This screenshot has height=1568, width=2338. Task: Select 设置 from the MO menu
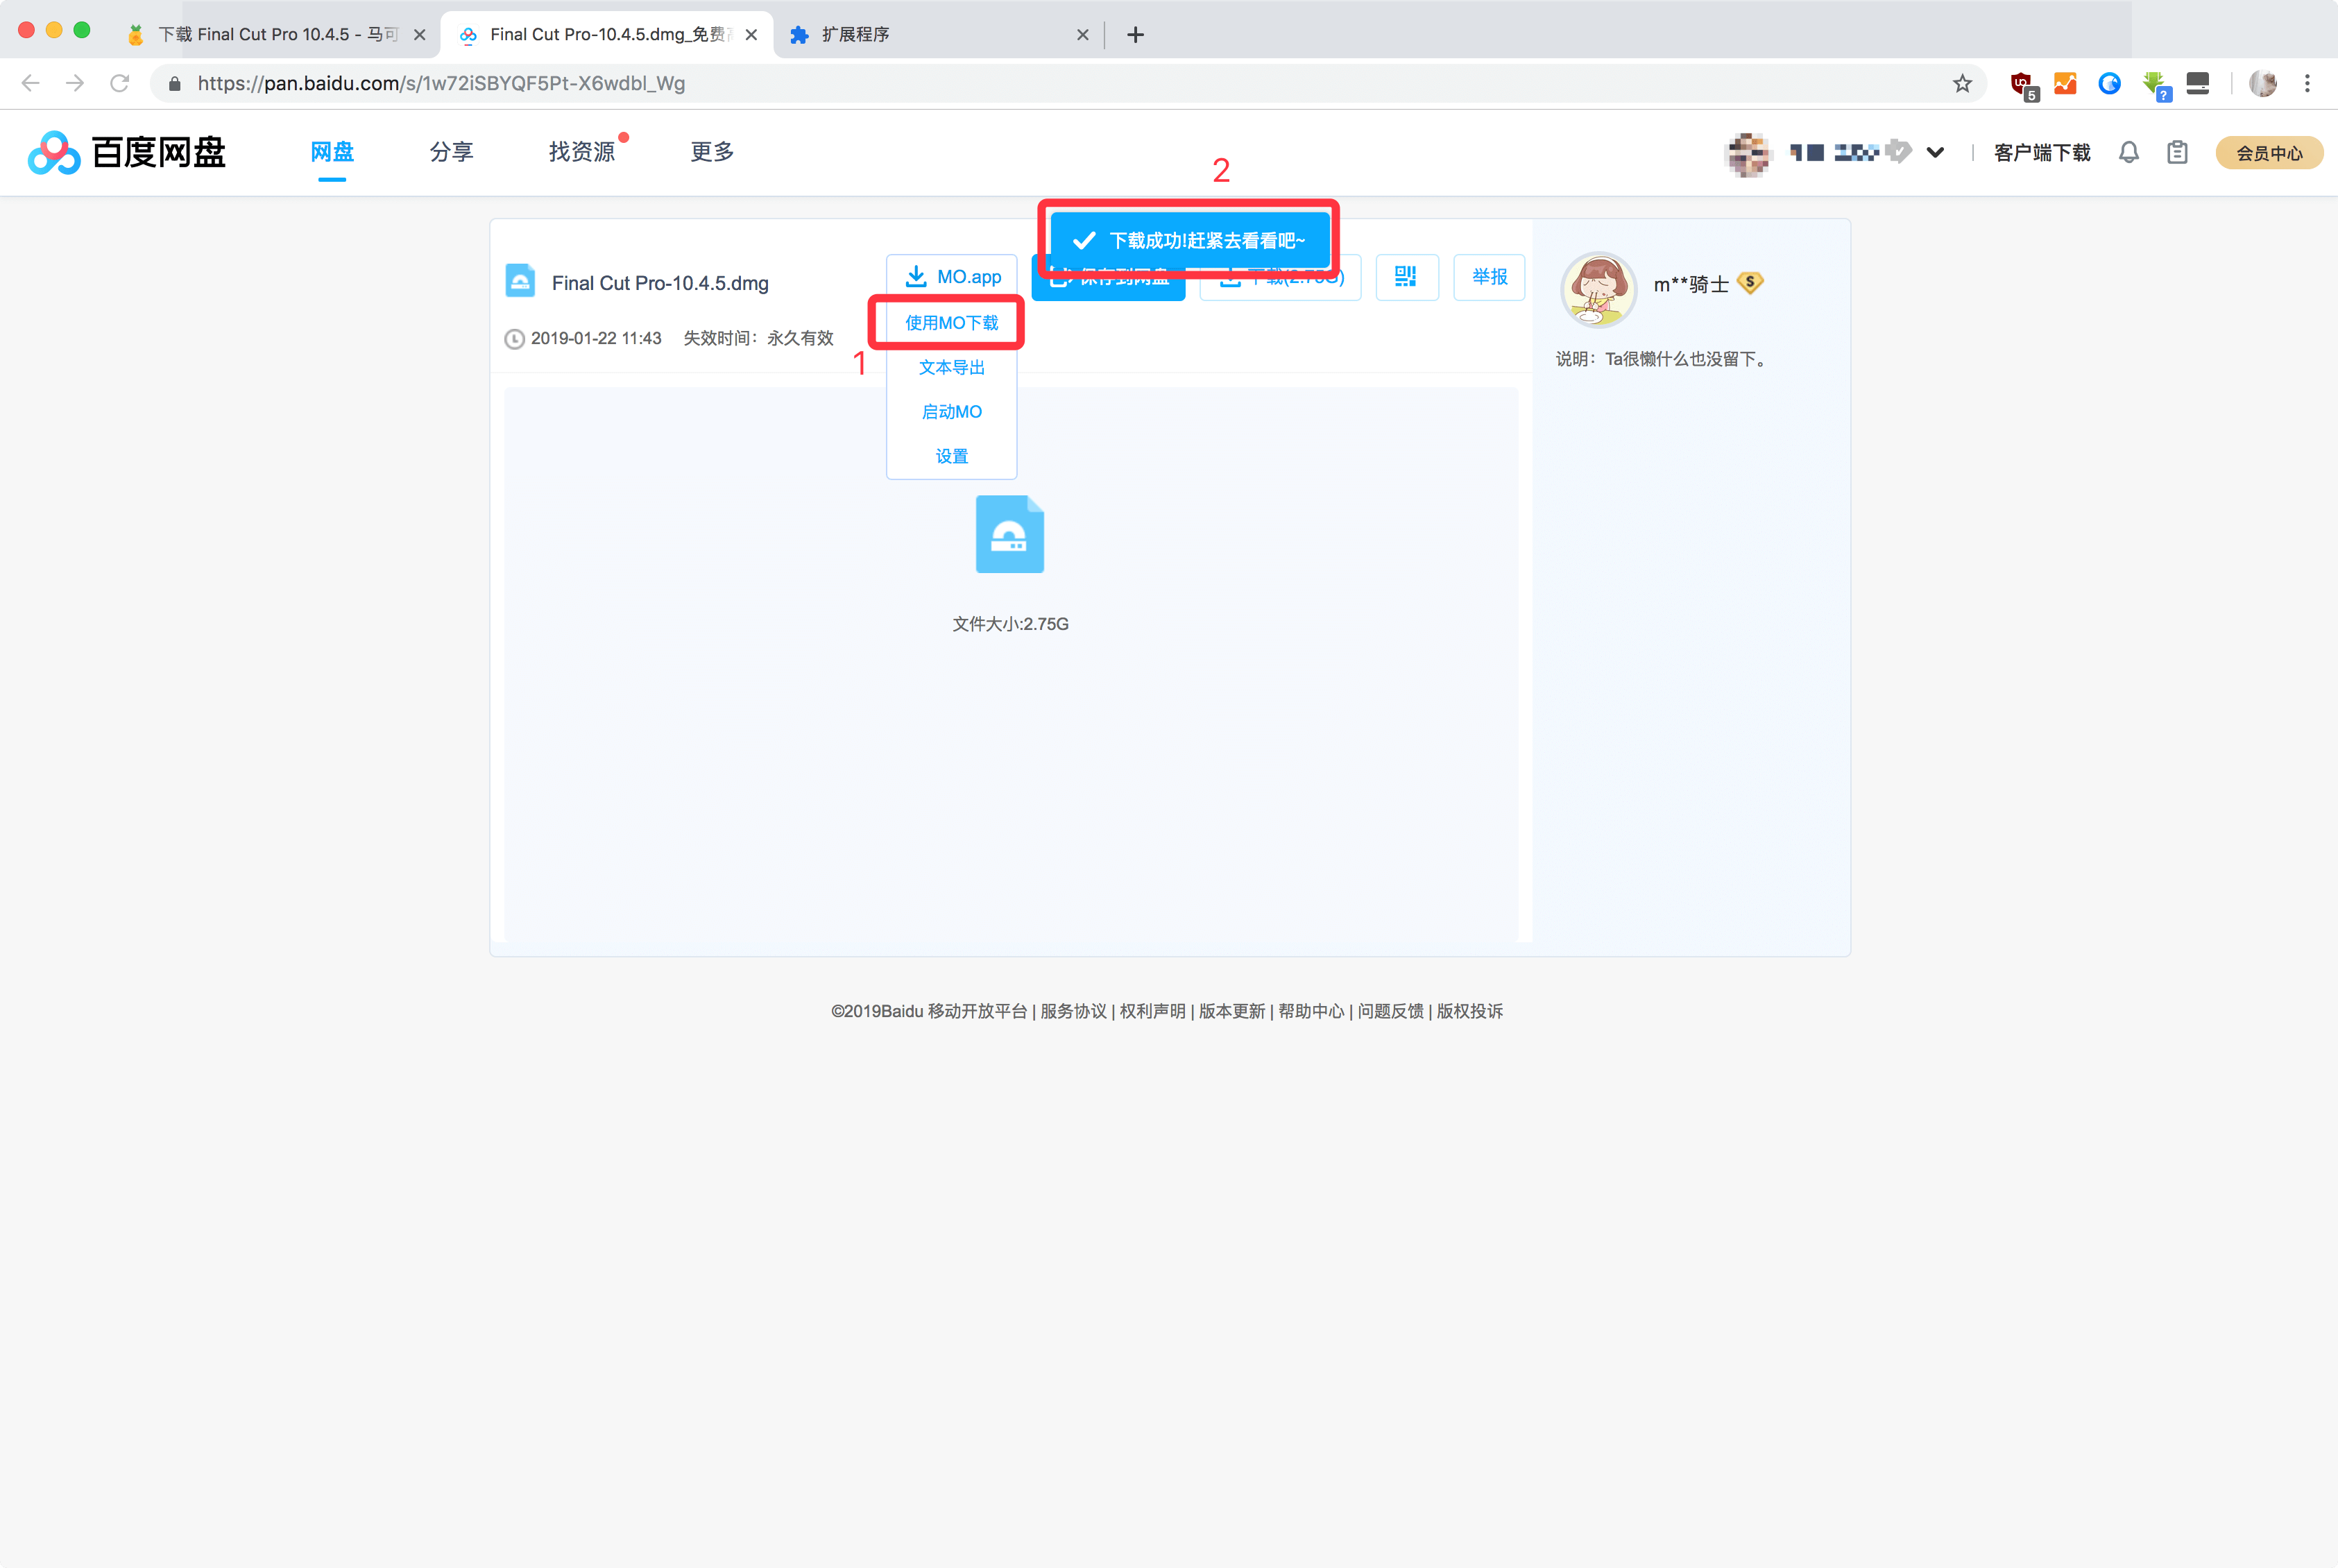[951, 456]
